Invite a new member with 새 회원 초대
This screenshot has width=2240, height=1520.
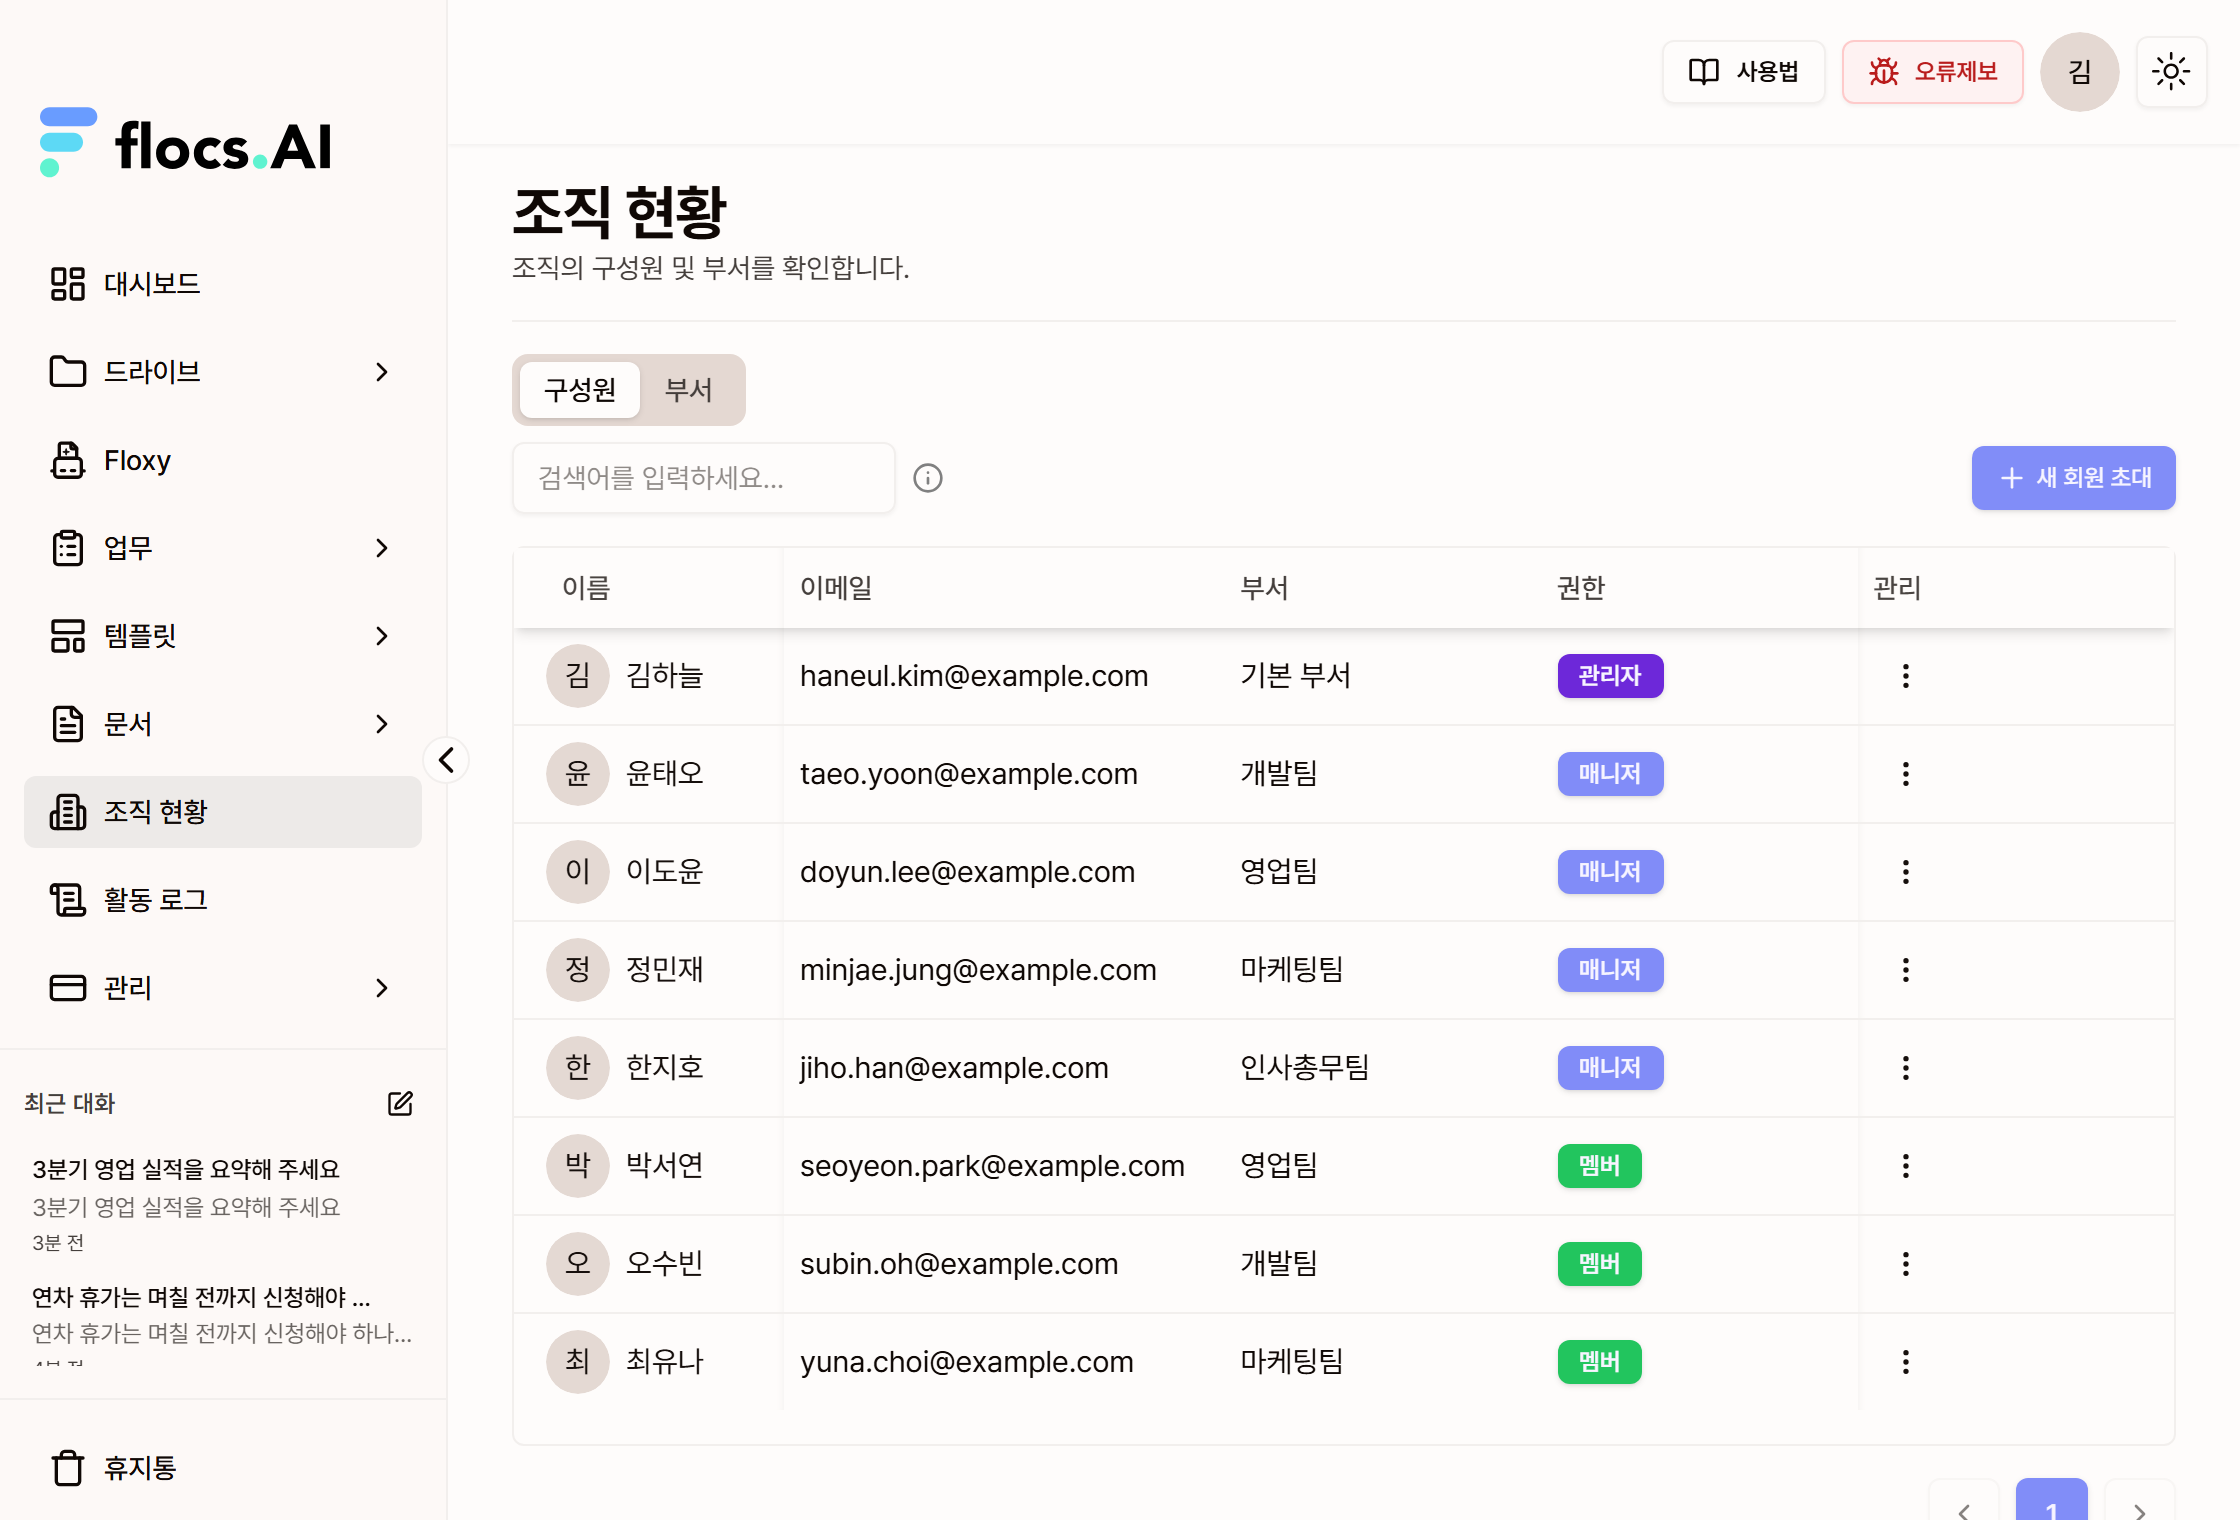pyautogui.click(x=2074, y=478)
